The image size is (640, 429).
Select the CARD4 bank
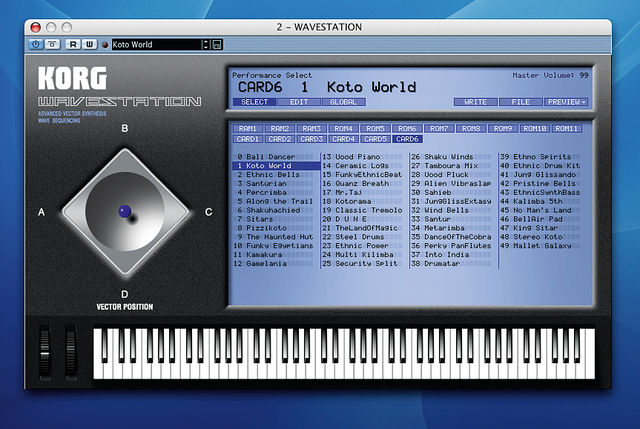[343, 139]
